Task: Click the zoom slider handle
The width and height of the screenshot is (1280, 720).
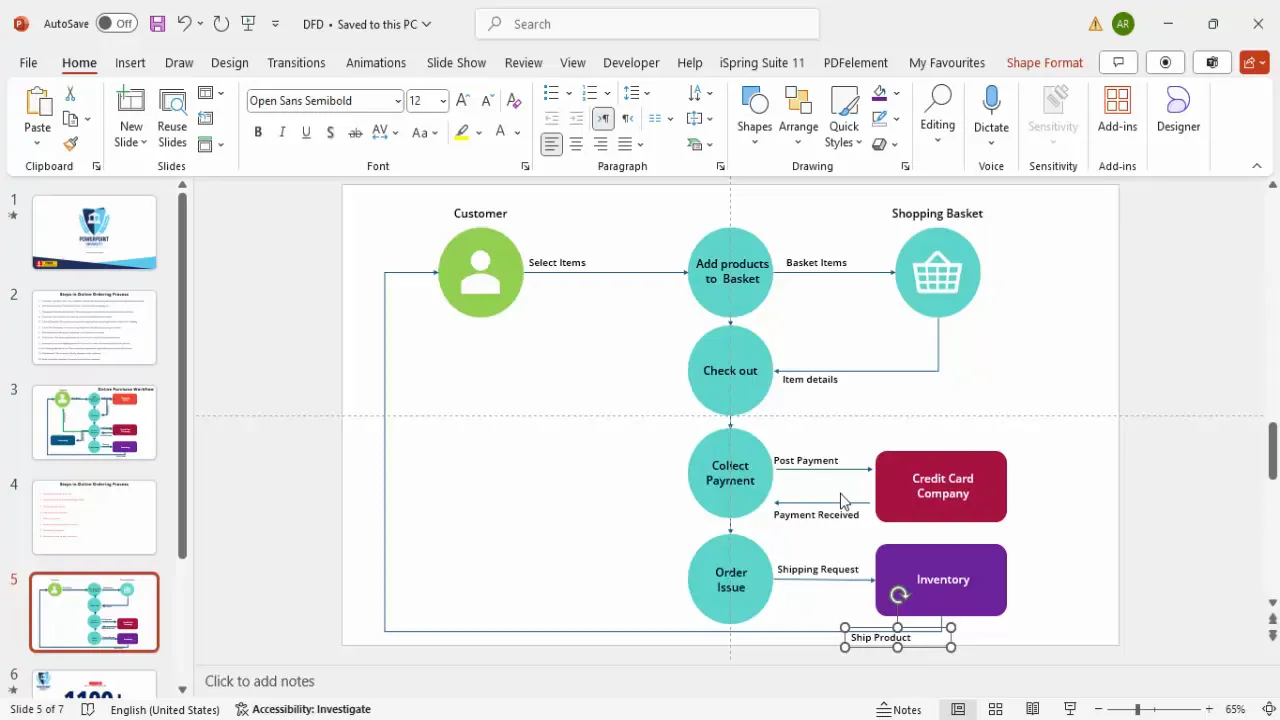Action: tap(1137, 709)
